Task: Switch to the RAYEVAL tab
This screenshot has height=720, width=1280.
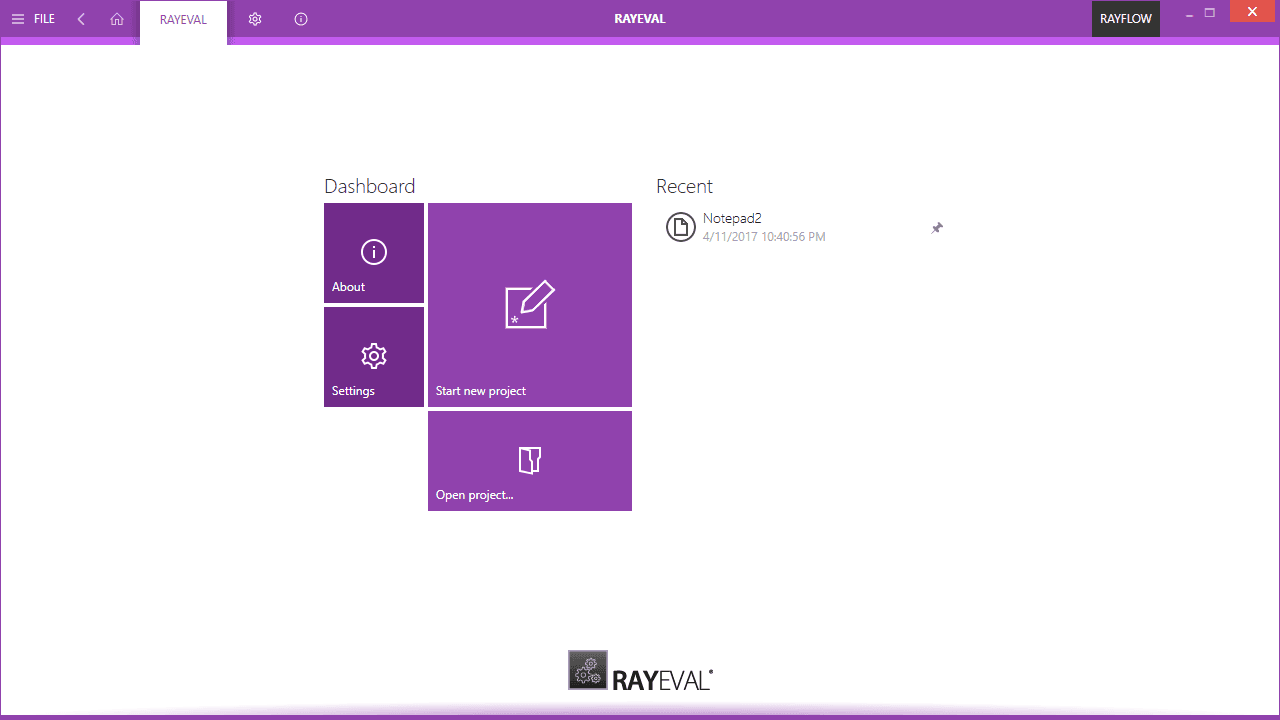Action: (183, 20)
